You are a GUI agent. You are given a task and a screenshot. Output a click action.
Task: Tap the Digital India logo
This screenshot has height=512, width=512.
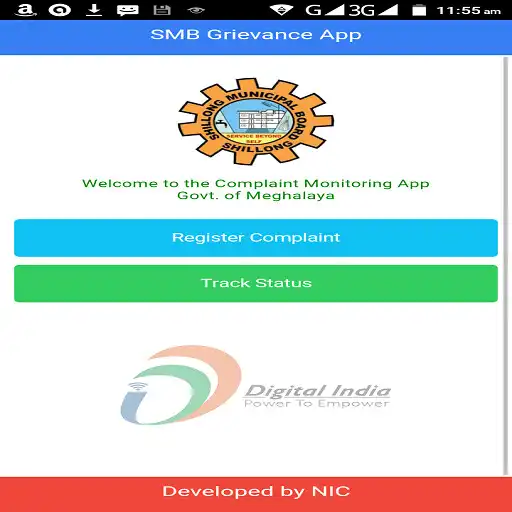point(255,385)
